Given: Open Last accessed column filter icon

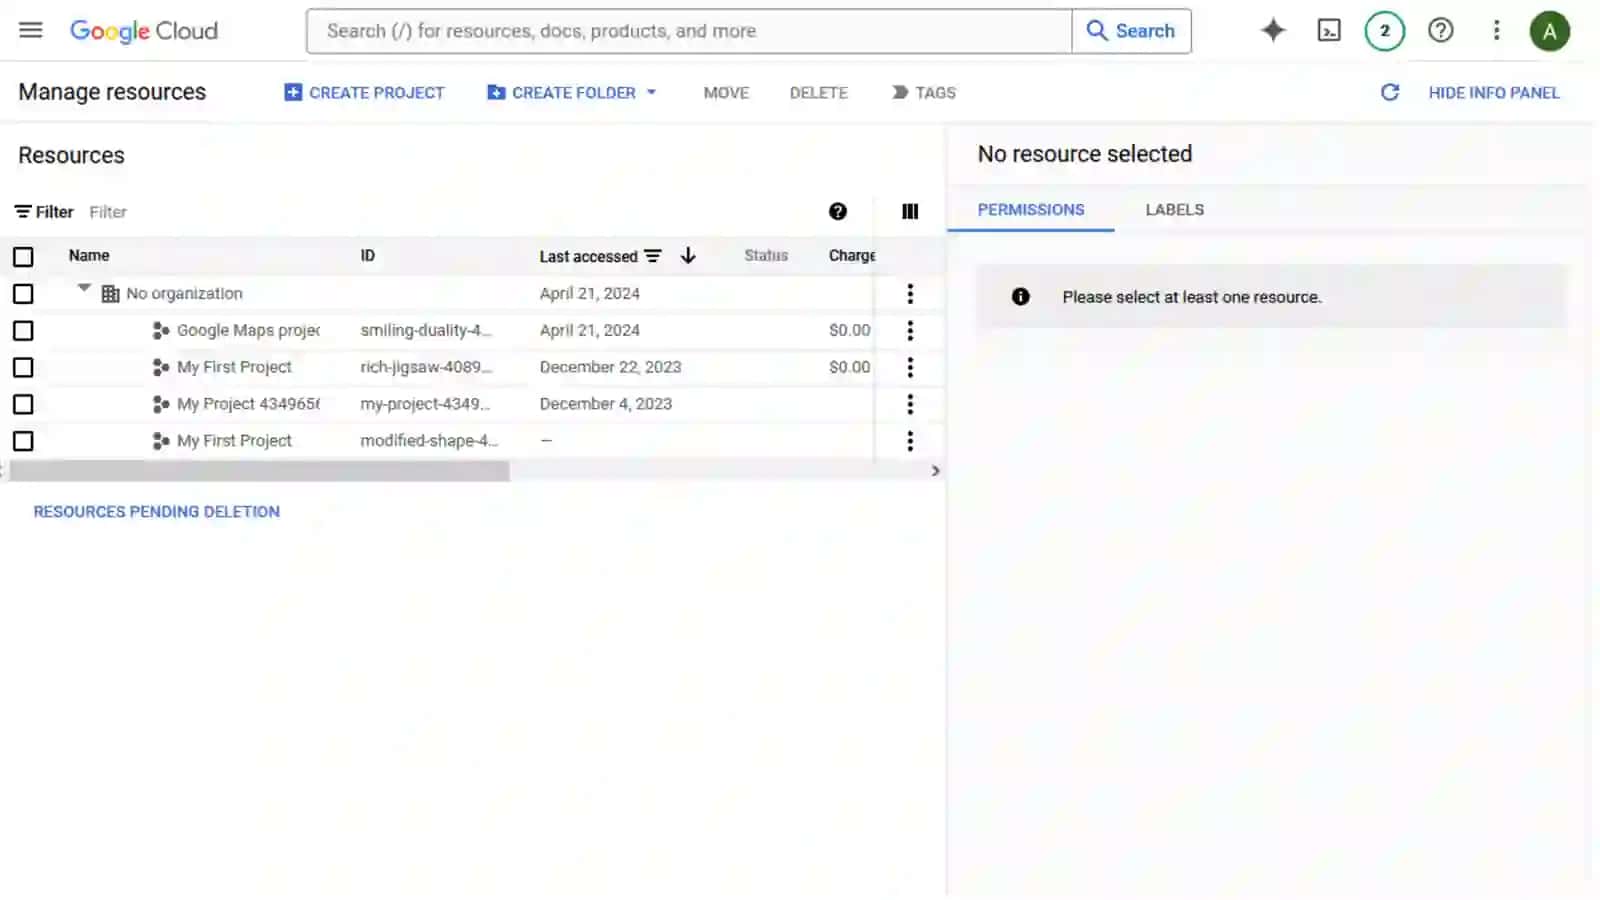Looking at the screenshot, I should pos(653,256).
